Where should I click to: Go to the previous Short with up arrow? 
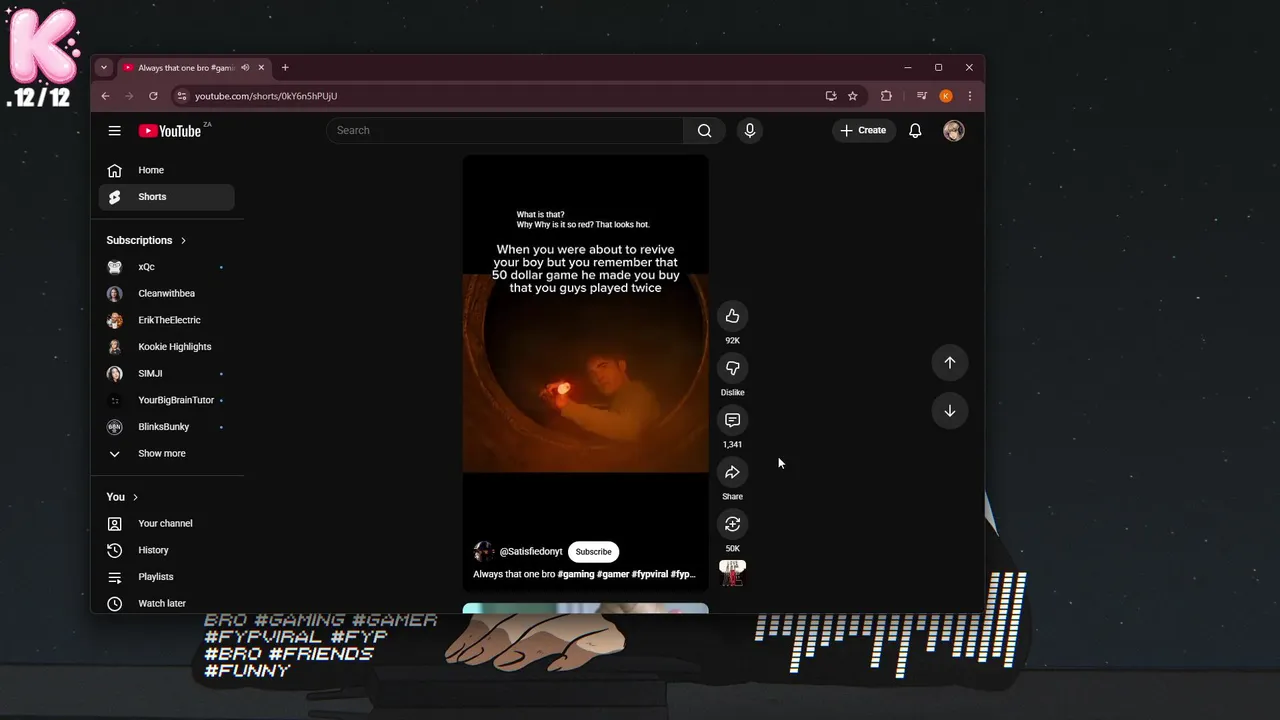click(x=950, y=363)
